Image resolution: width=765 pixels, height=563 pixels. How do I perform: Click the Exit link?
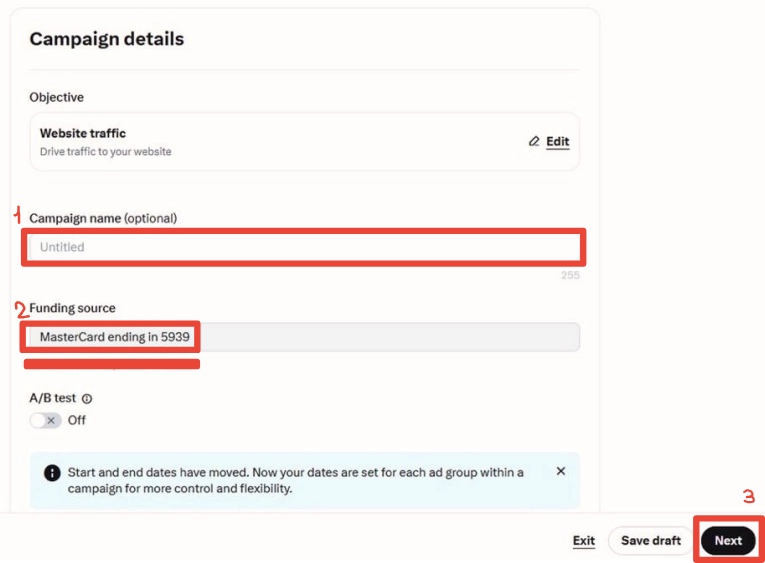coord(584,541)
